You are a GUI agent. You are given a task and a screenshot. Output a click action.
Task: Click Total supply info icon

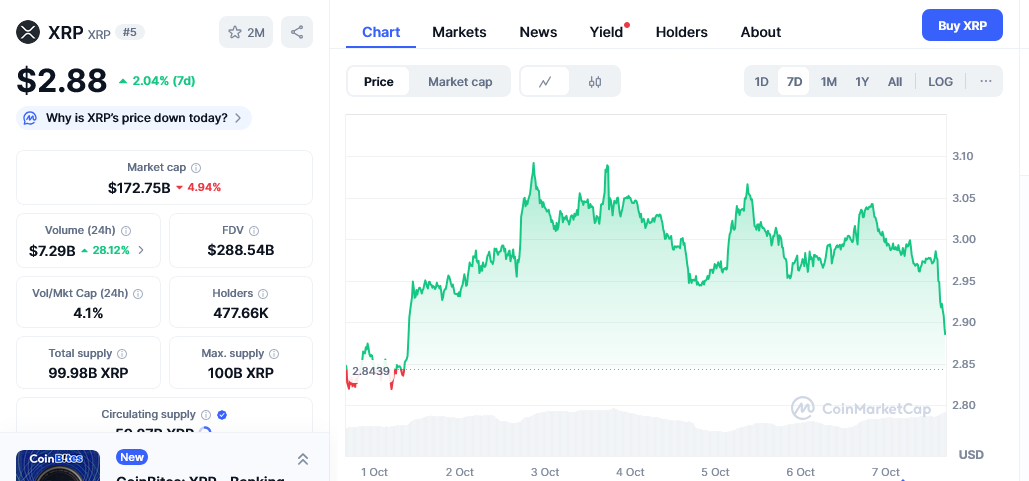coord(122,354)
